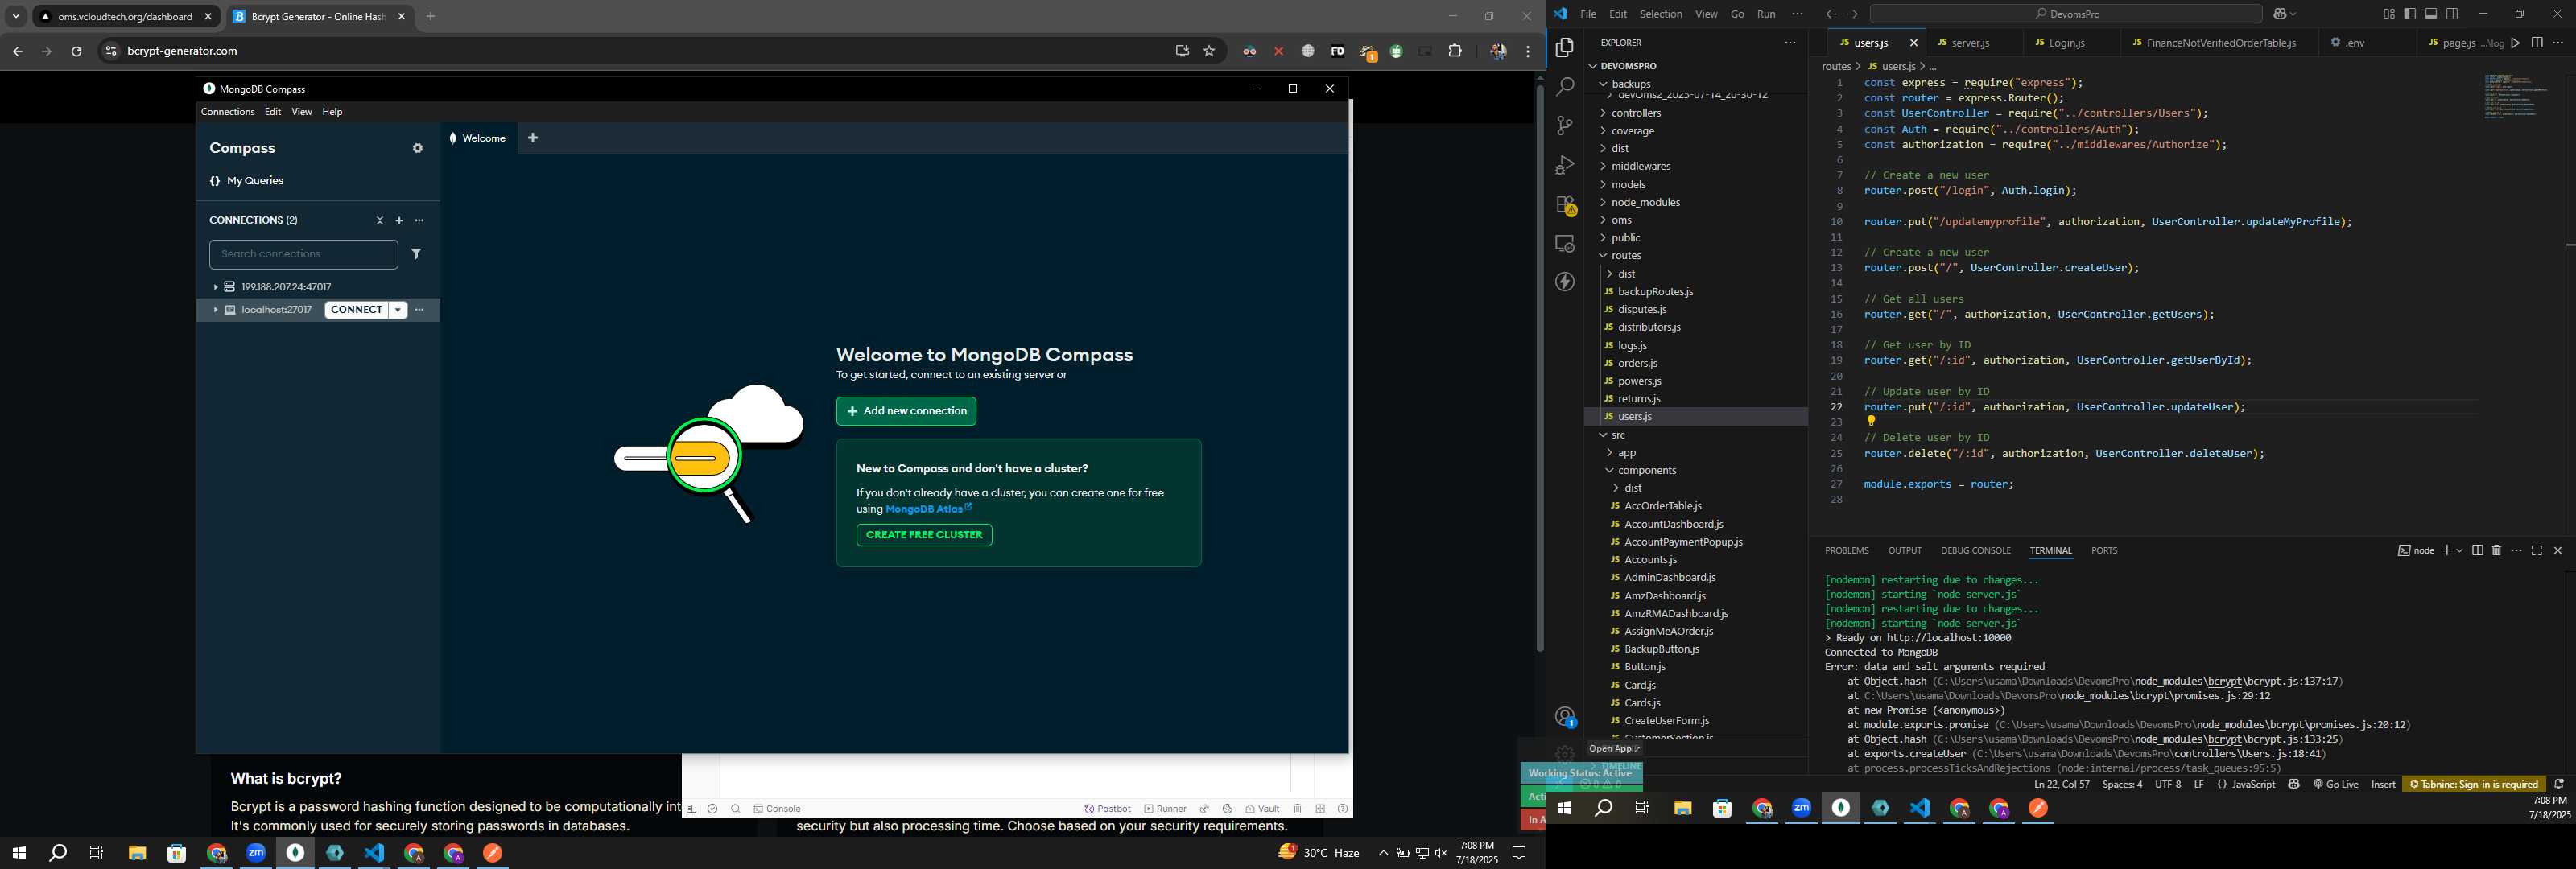The image size is (2576, 869).
Task: Toggle Secondary Side Bar in VS Code
Action: [2452, 14]
